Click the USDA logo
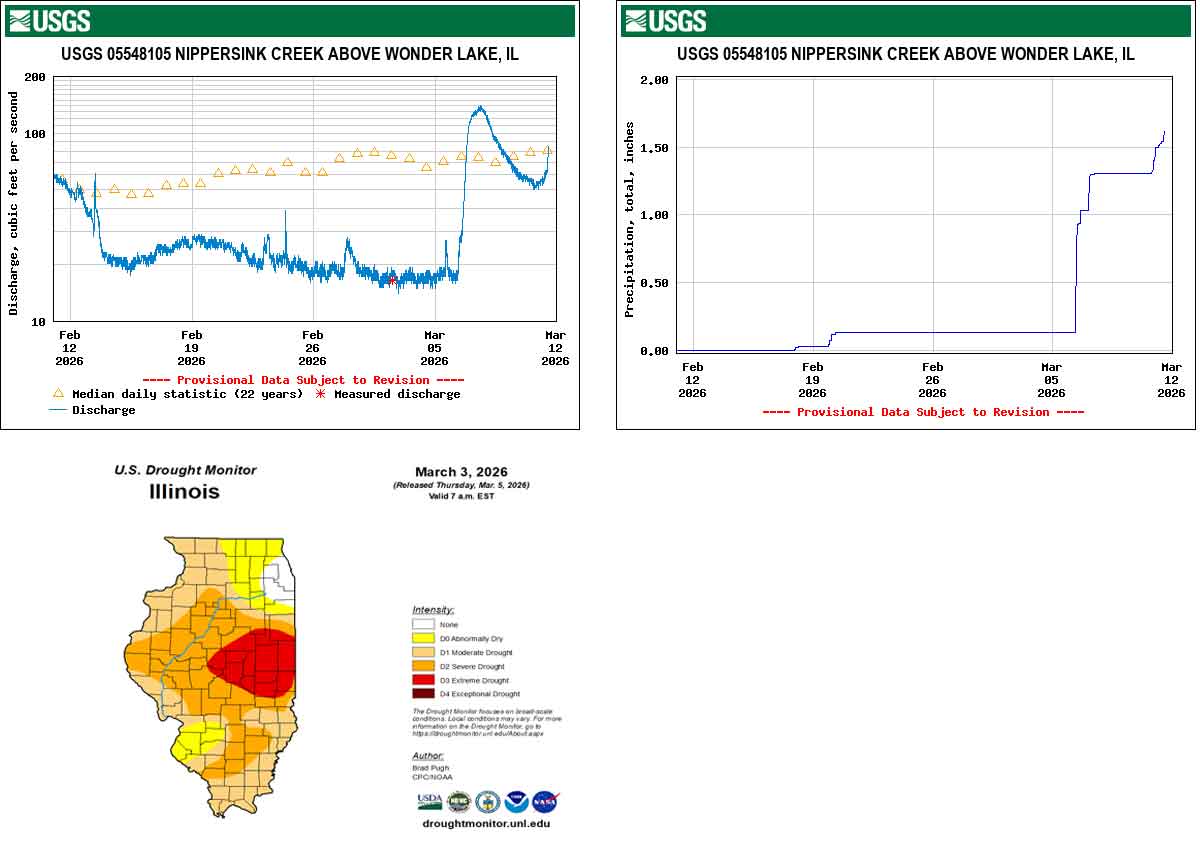This screenshot has height=847, width=1200. (429, 801)
